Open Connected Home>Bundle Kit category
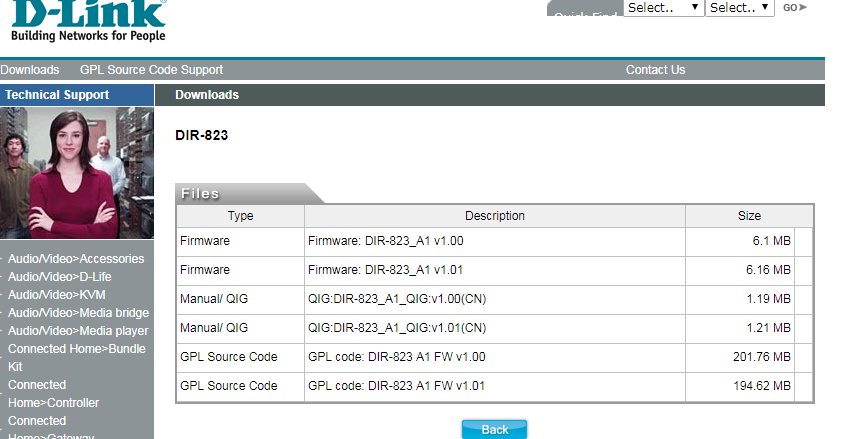 77,358
